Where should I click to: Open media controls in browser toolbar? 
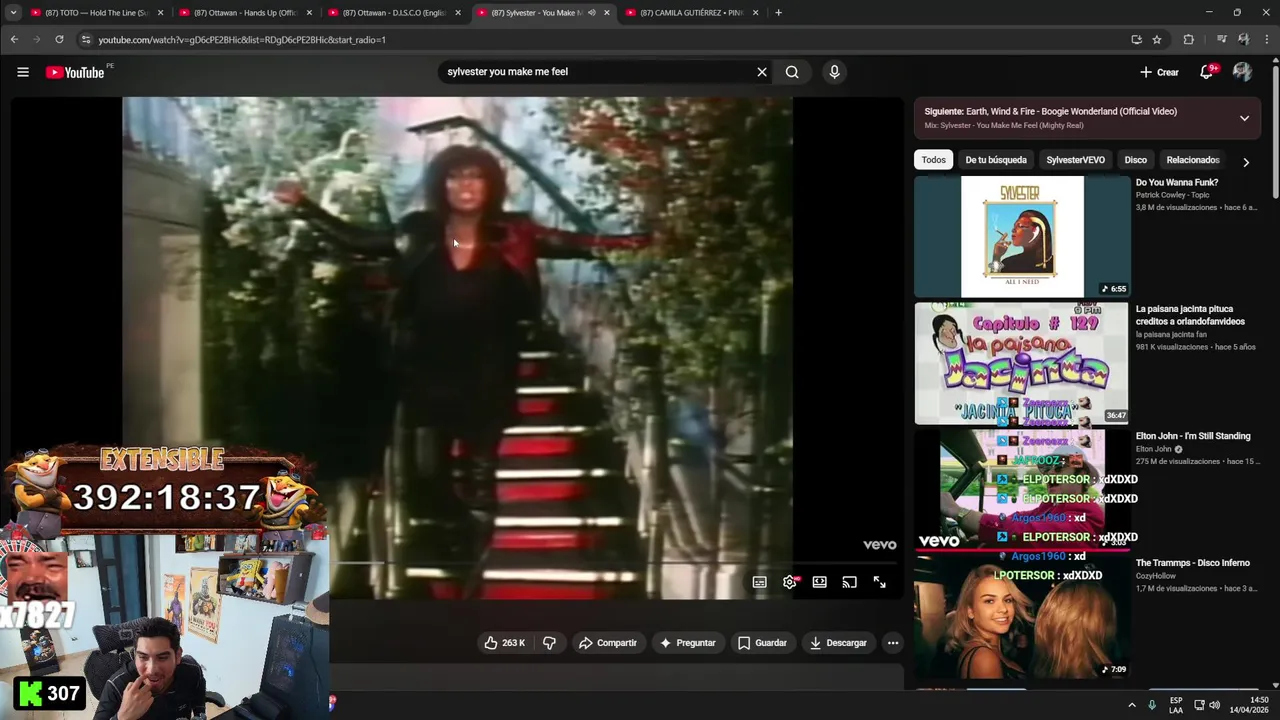[1221, 40]
